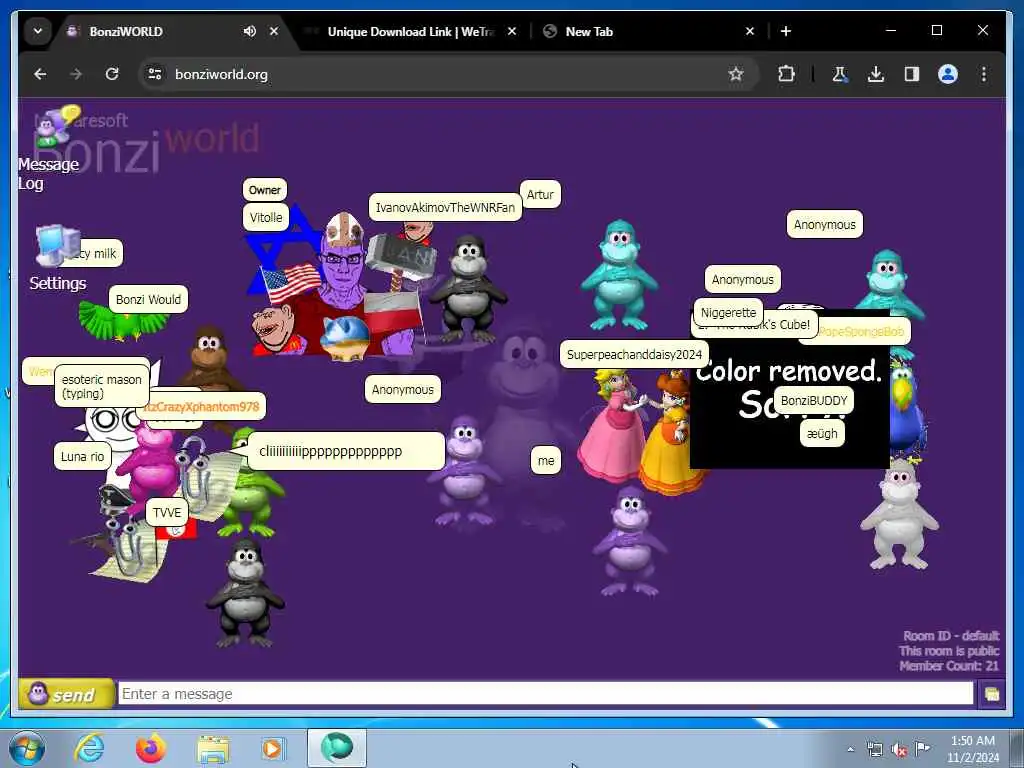Open Windows Media Player from taskbar

(272, 748)
